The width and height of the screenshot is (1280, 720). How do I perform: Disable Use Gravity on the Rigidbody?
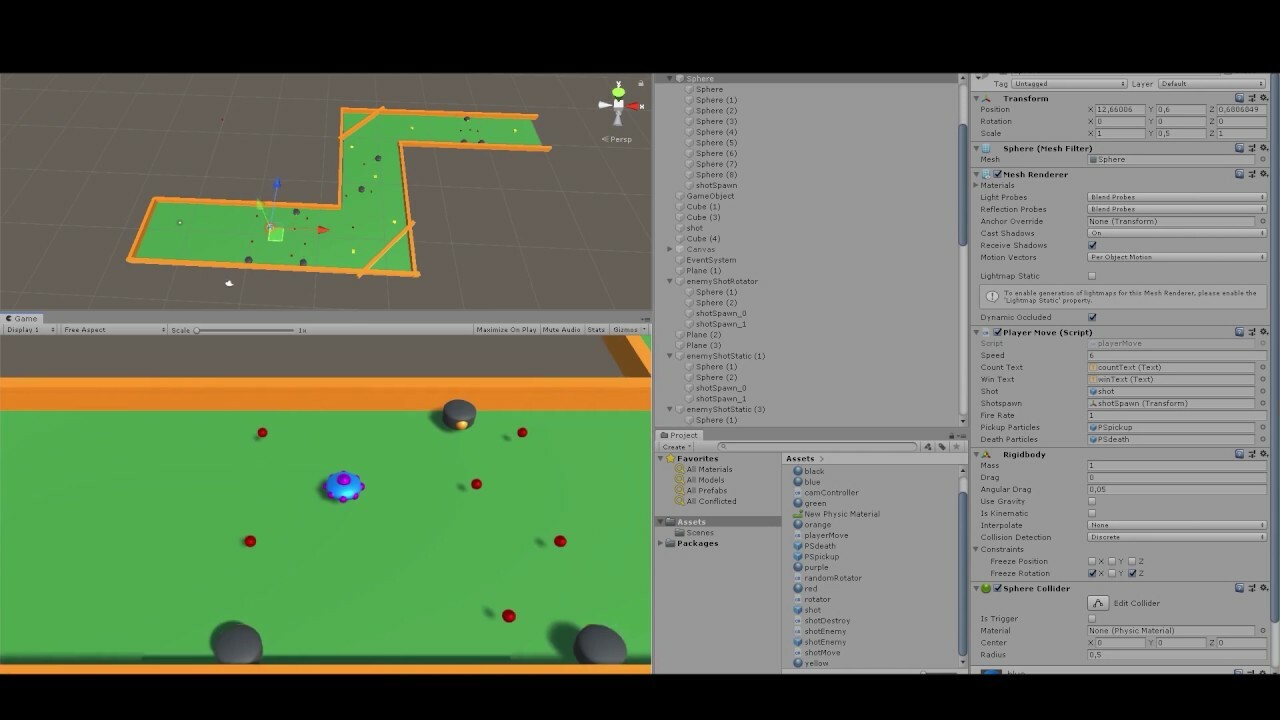[1091, 501]
